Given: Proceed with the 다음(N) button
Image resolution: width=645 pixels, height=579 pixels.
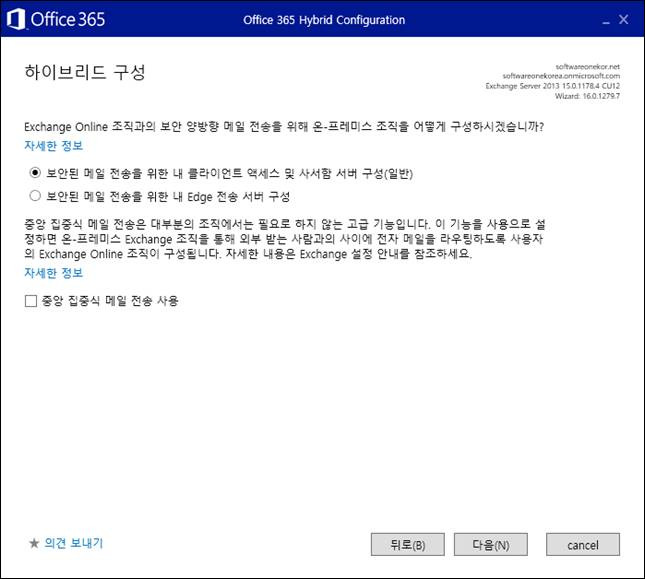Looking at the screenshot, I should click(491, 545).
